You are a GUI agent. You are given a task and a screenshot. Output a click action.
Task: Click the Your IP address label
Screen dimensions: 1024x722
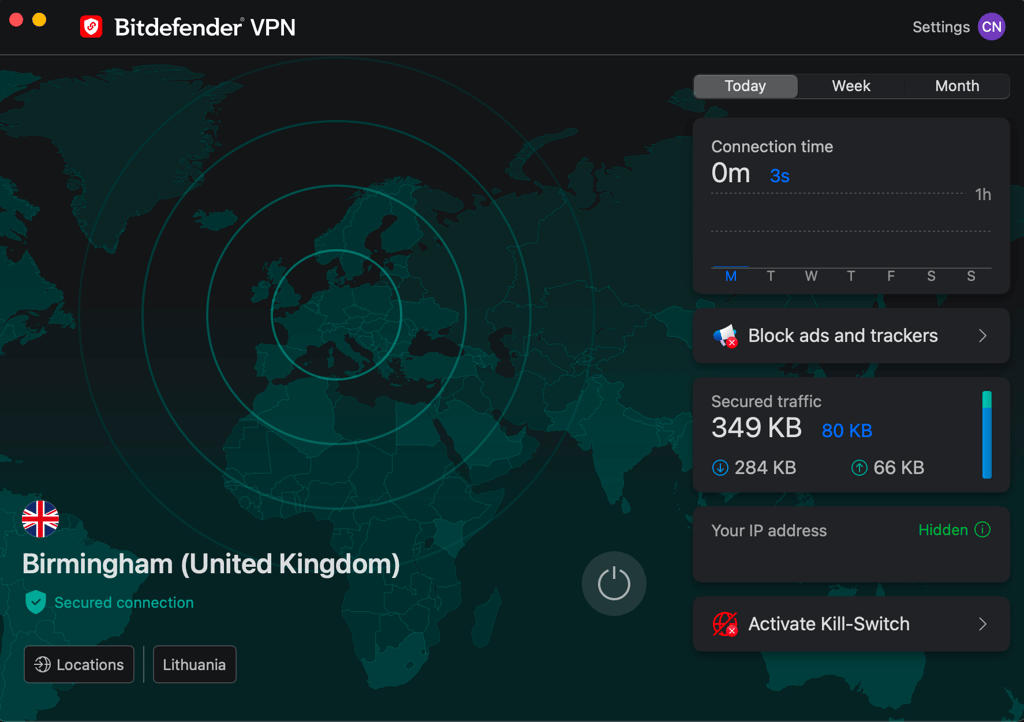(x=769, y=531)
